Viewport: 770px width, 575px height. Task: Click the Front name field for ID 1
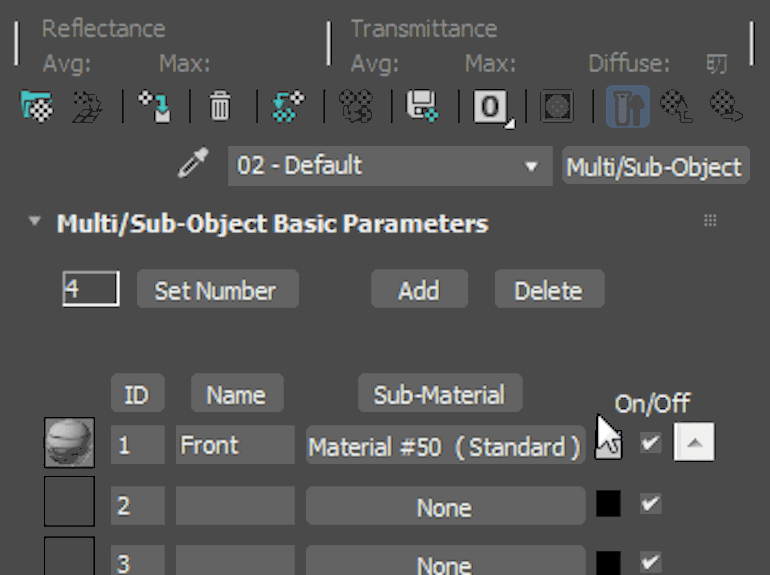(235, 445)
